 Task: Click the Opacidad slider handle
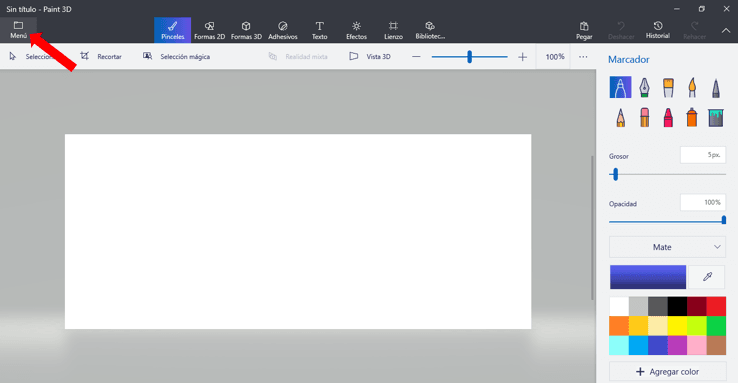point(724,220)
